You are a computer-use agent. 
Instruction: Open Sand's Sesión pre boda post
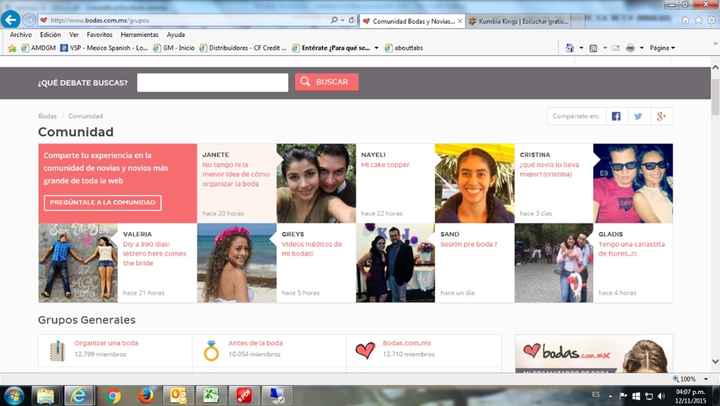click(468, 244)
